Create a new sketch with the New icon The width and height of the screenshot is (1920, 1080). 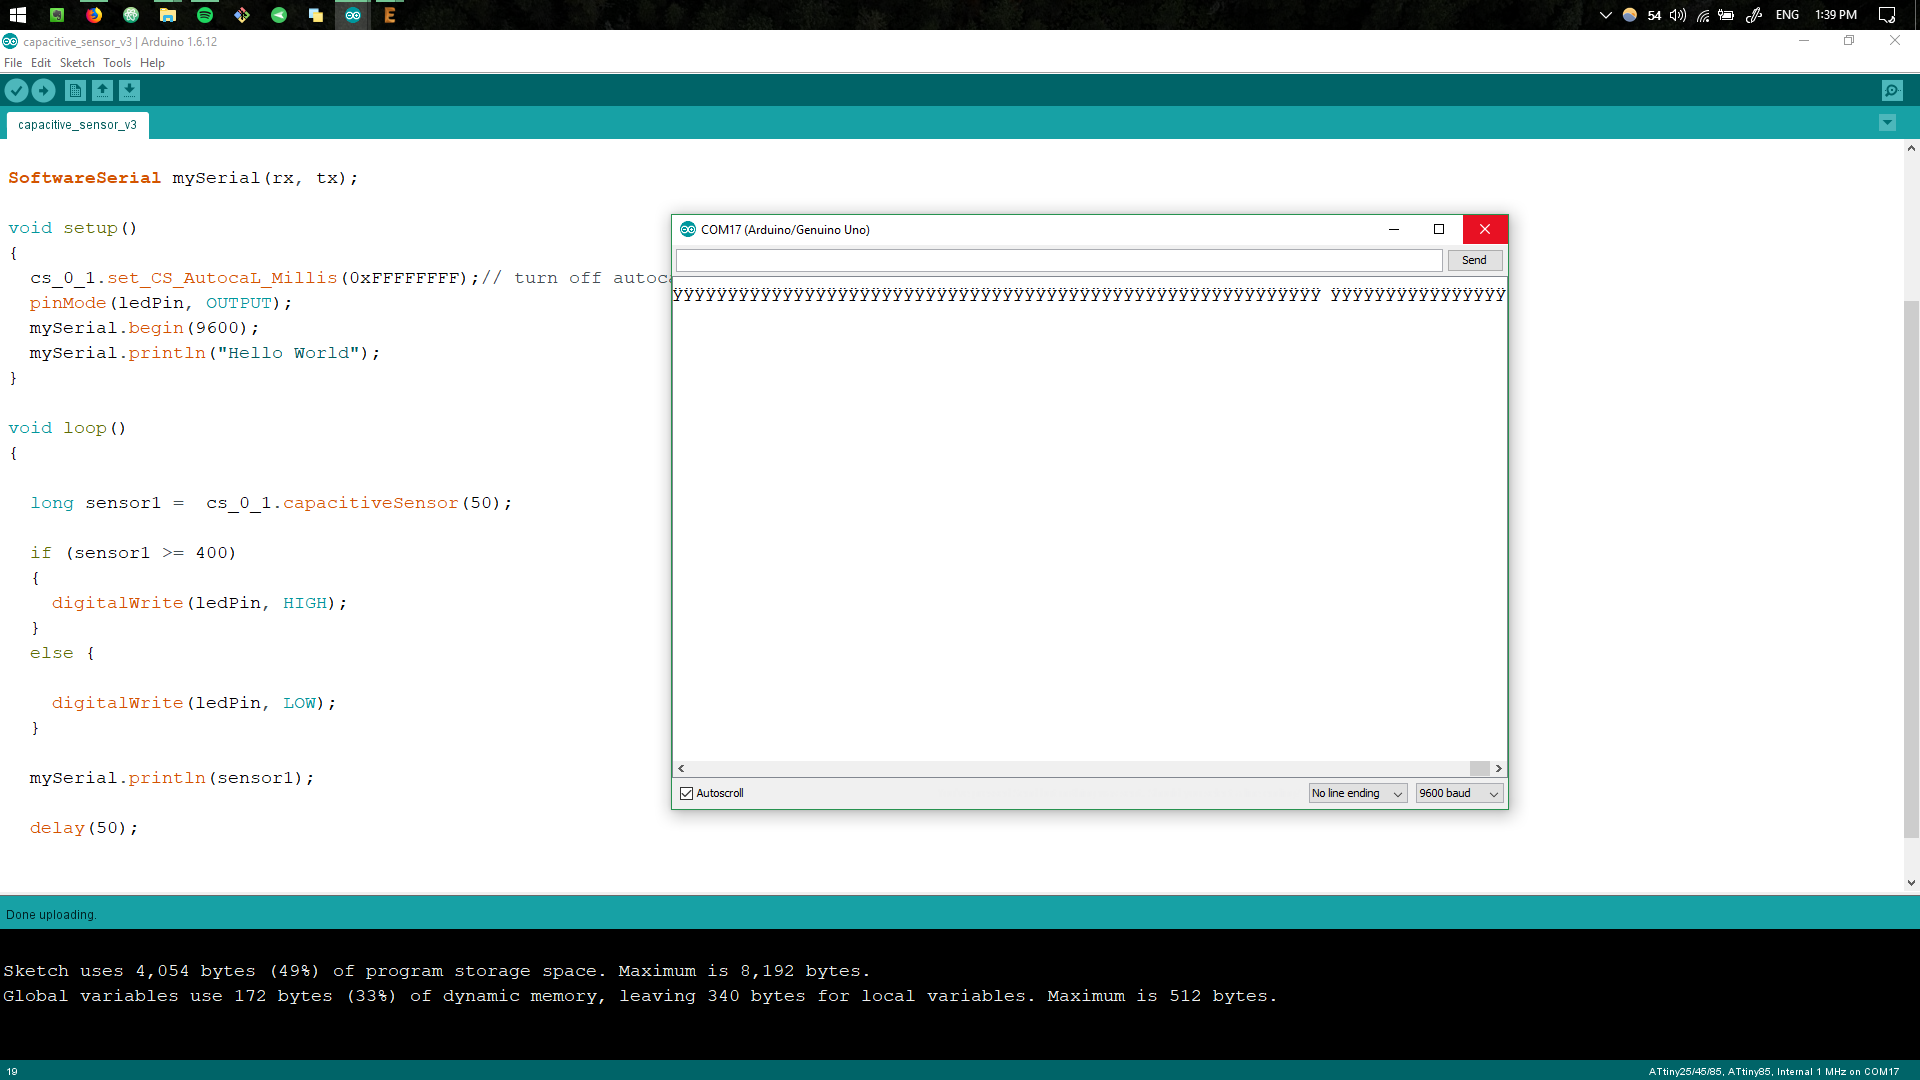click(x=75, y=91)
